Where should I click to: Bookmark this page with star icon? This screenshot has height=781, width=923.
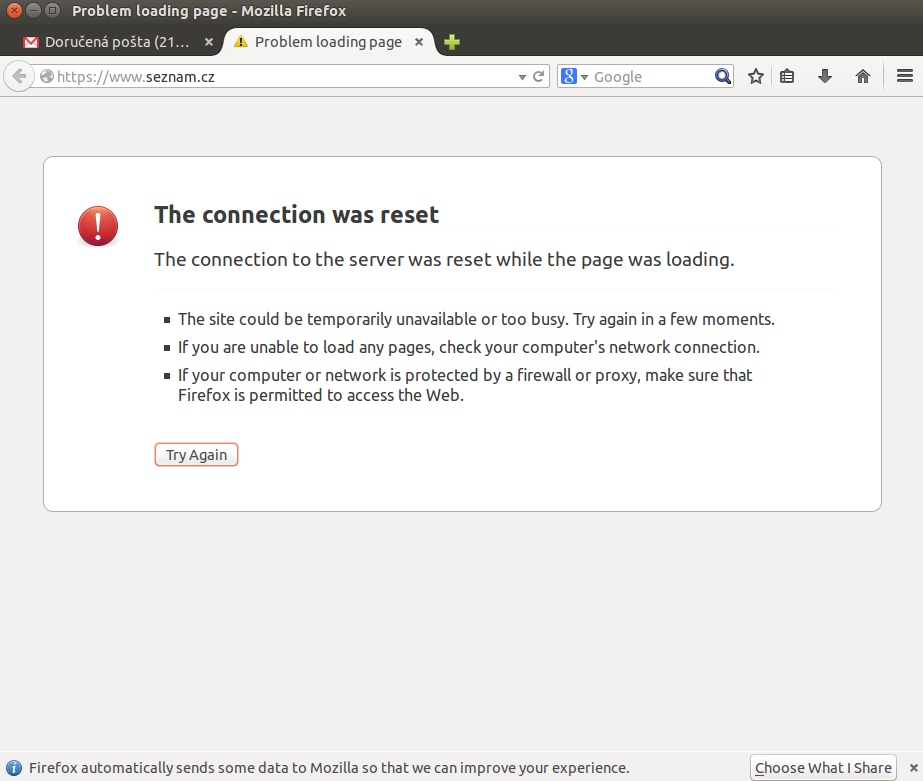756,77
